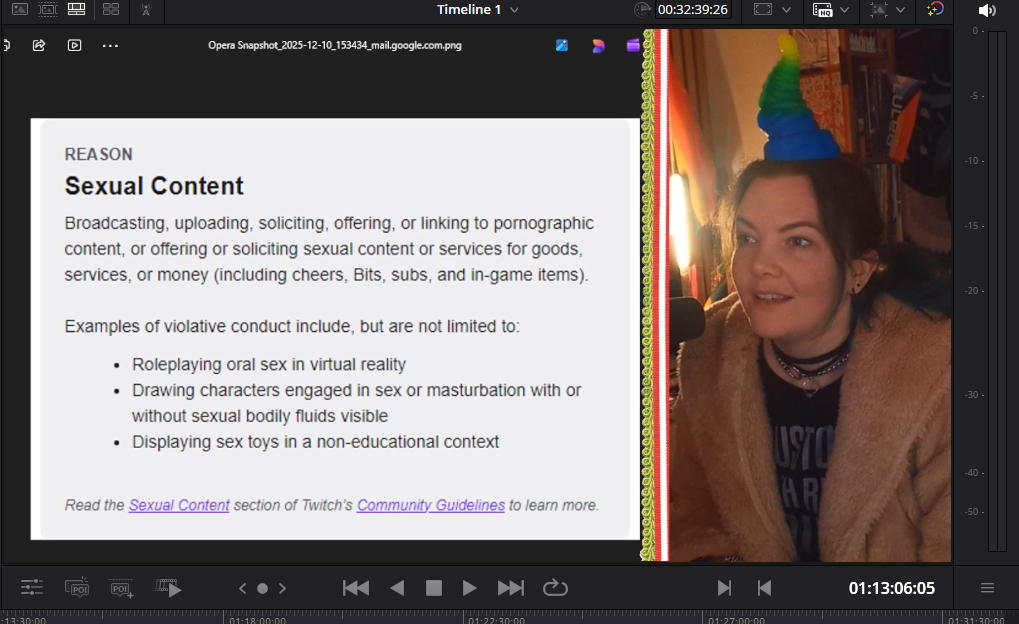Open the proxy/HQ playback quality dropdown
This screenshot has width=1019, height=624.
point(845,10)
